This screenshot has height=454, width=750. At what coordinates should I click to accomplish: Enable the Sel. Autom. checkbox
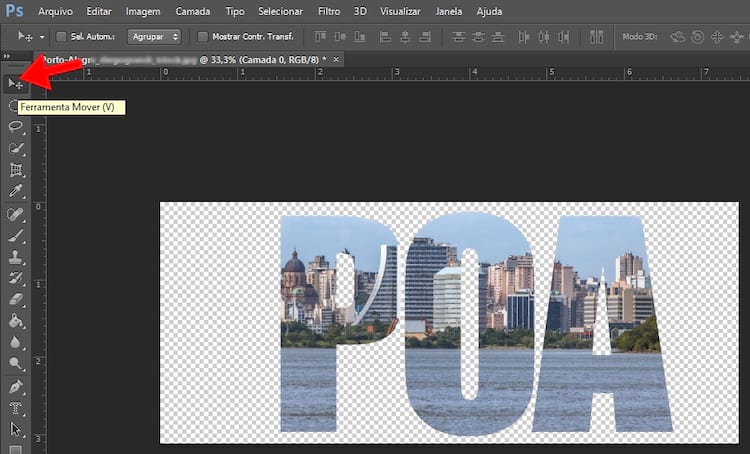(x=60, y=37)
